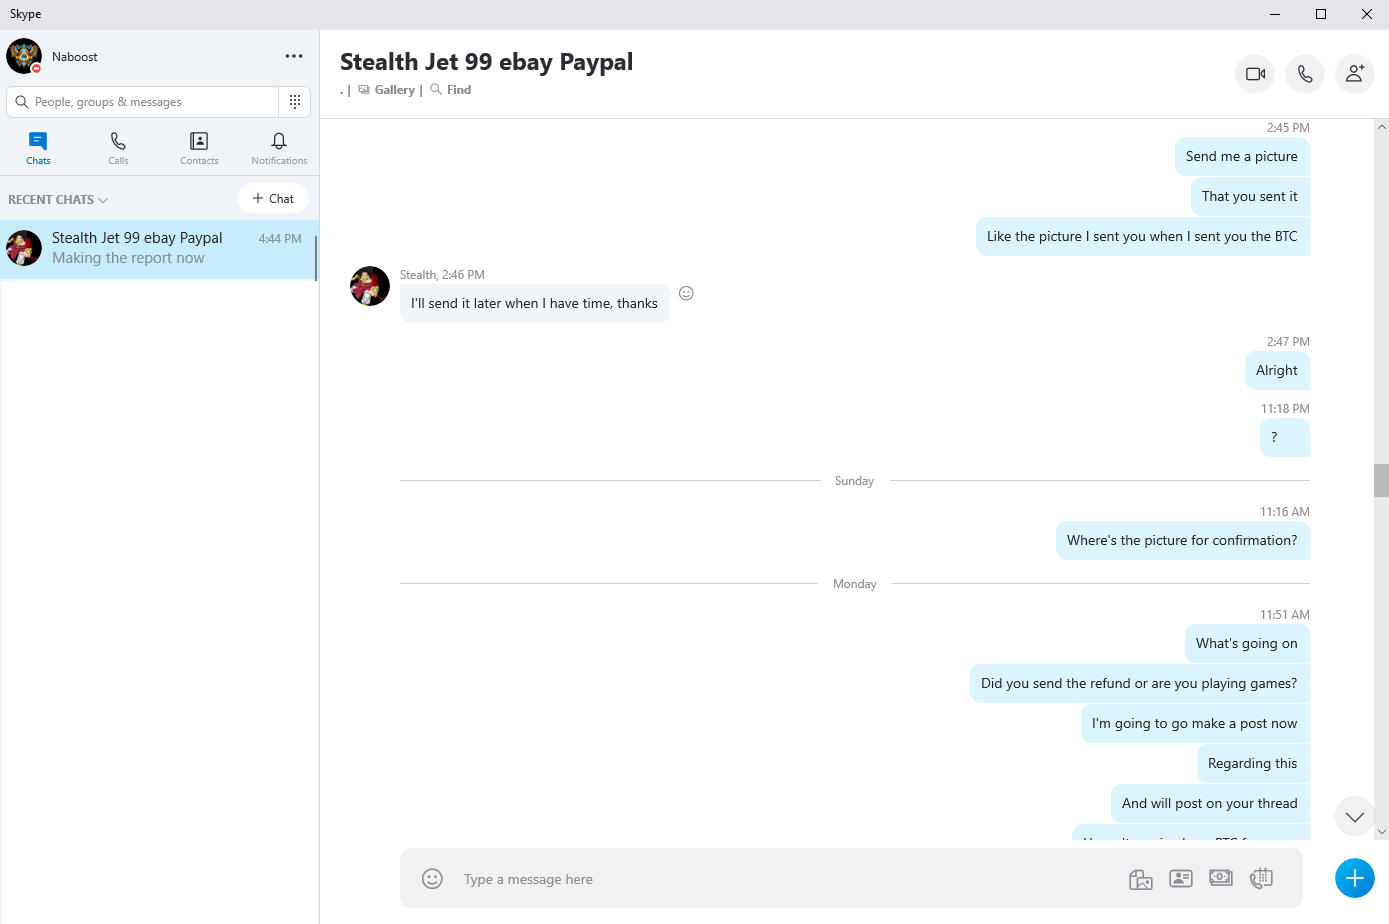Close the Skype window
Image resolution: width=1389 pixels, height=924 pixels.
[x=1367, y=14]
